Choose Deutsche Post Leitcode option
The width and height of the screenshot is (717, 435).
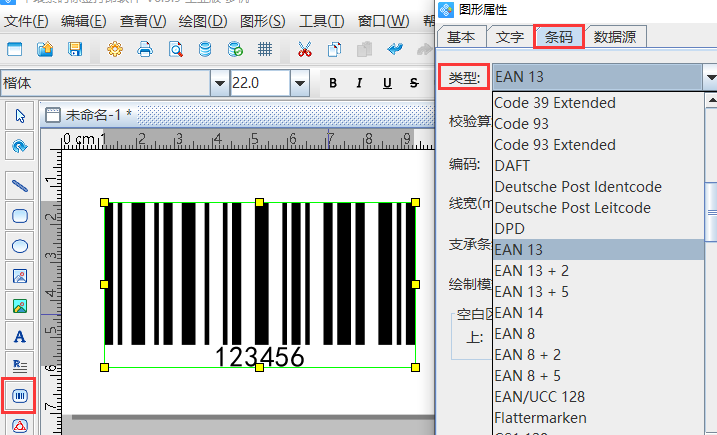[598, 208]
